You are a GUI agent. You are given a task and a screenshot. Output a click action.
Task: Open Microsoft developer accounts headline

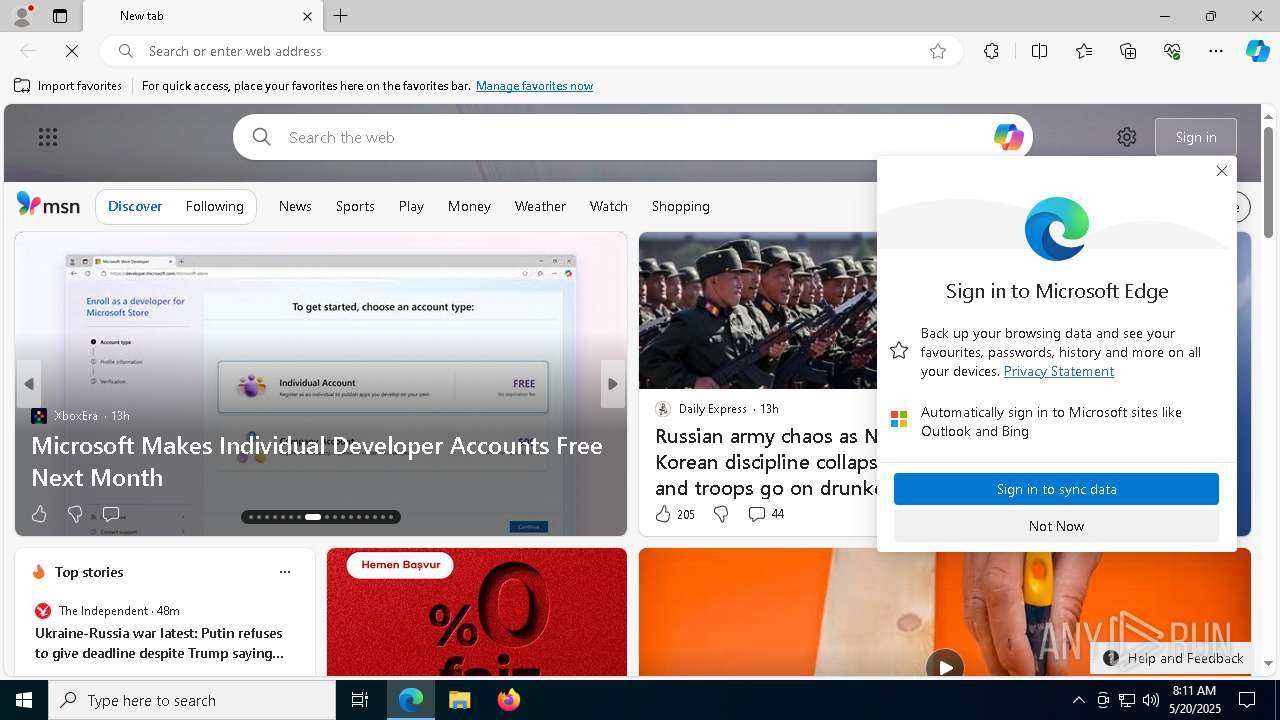[x=317, y=461]
